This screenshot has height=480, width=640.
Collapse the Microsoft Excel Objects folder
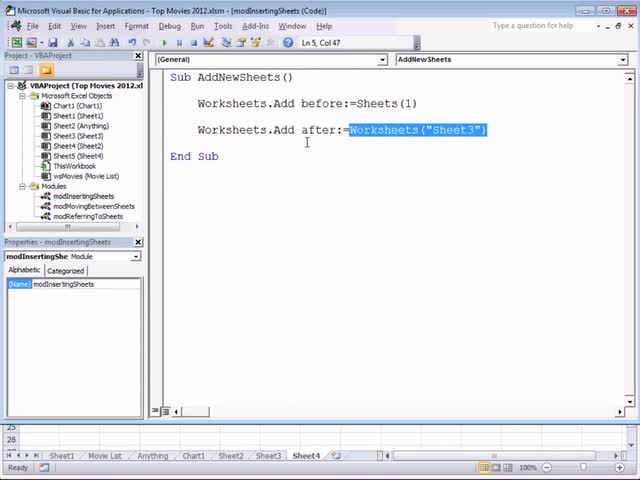tap(22, 96)
